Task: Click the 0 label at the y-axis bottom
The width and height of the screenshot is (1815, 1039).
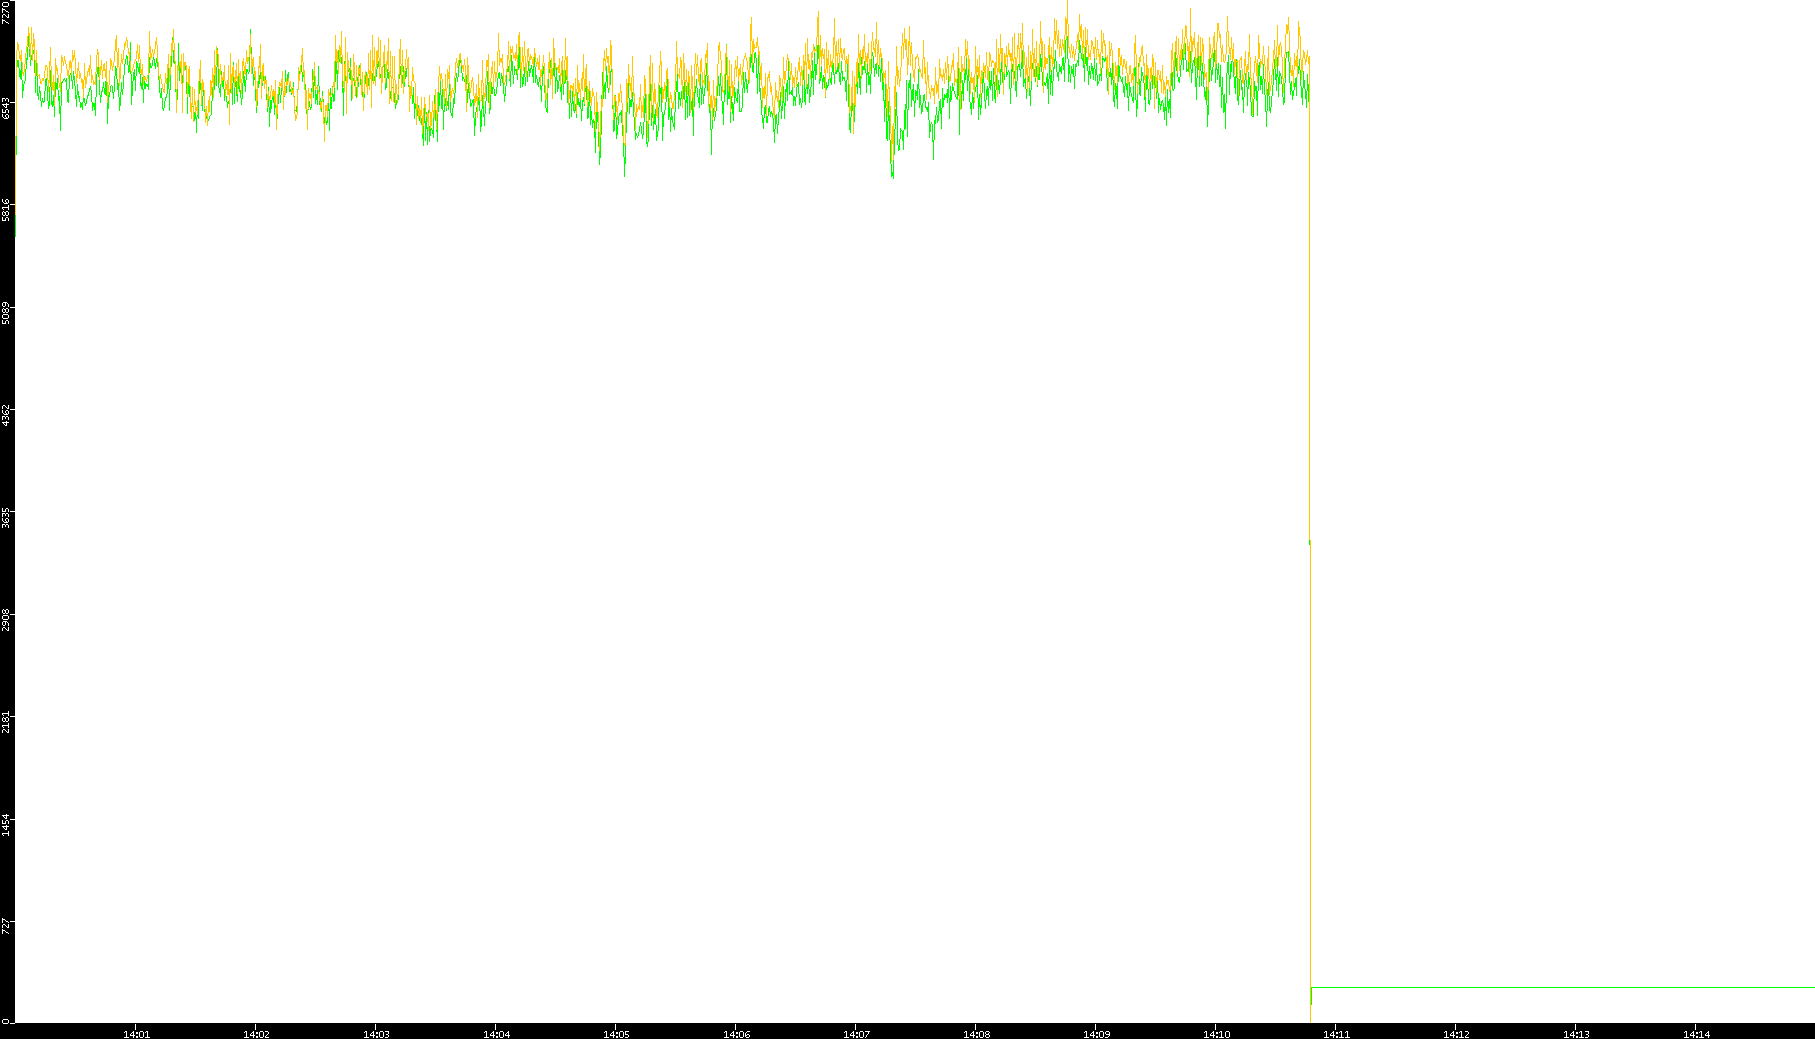Action: (5, 1021)
